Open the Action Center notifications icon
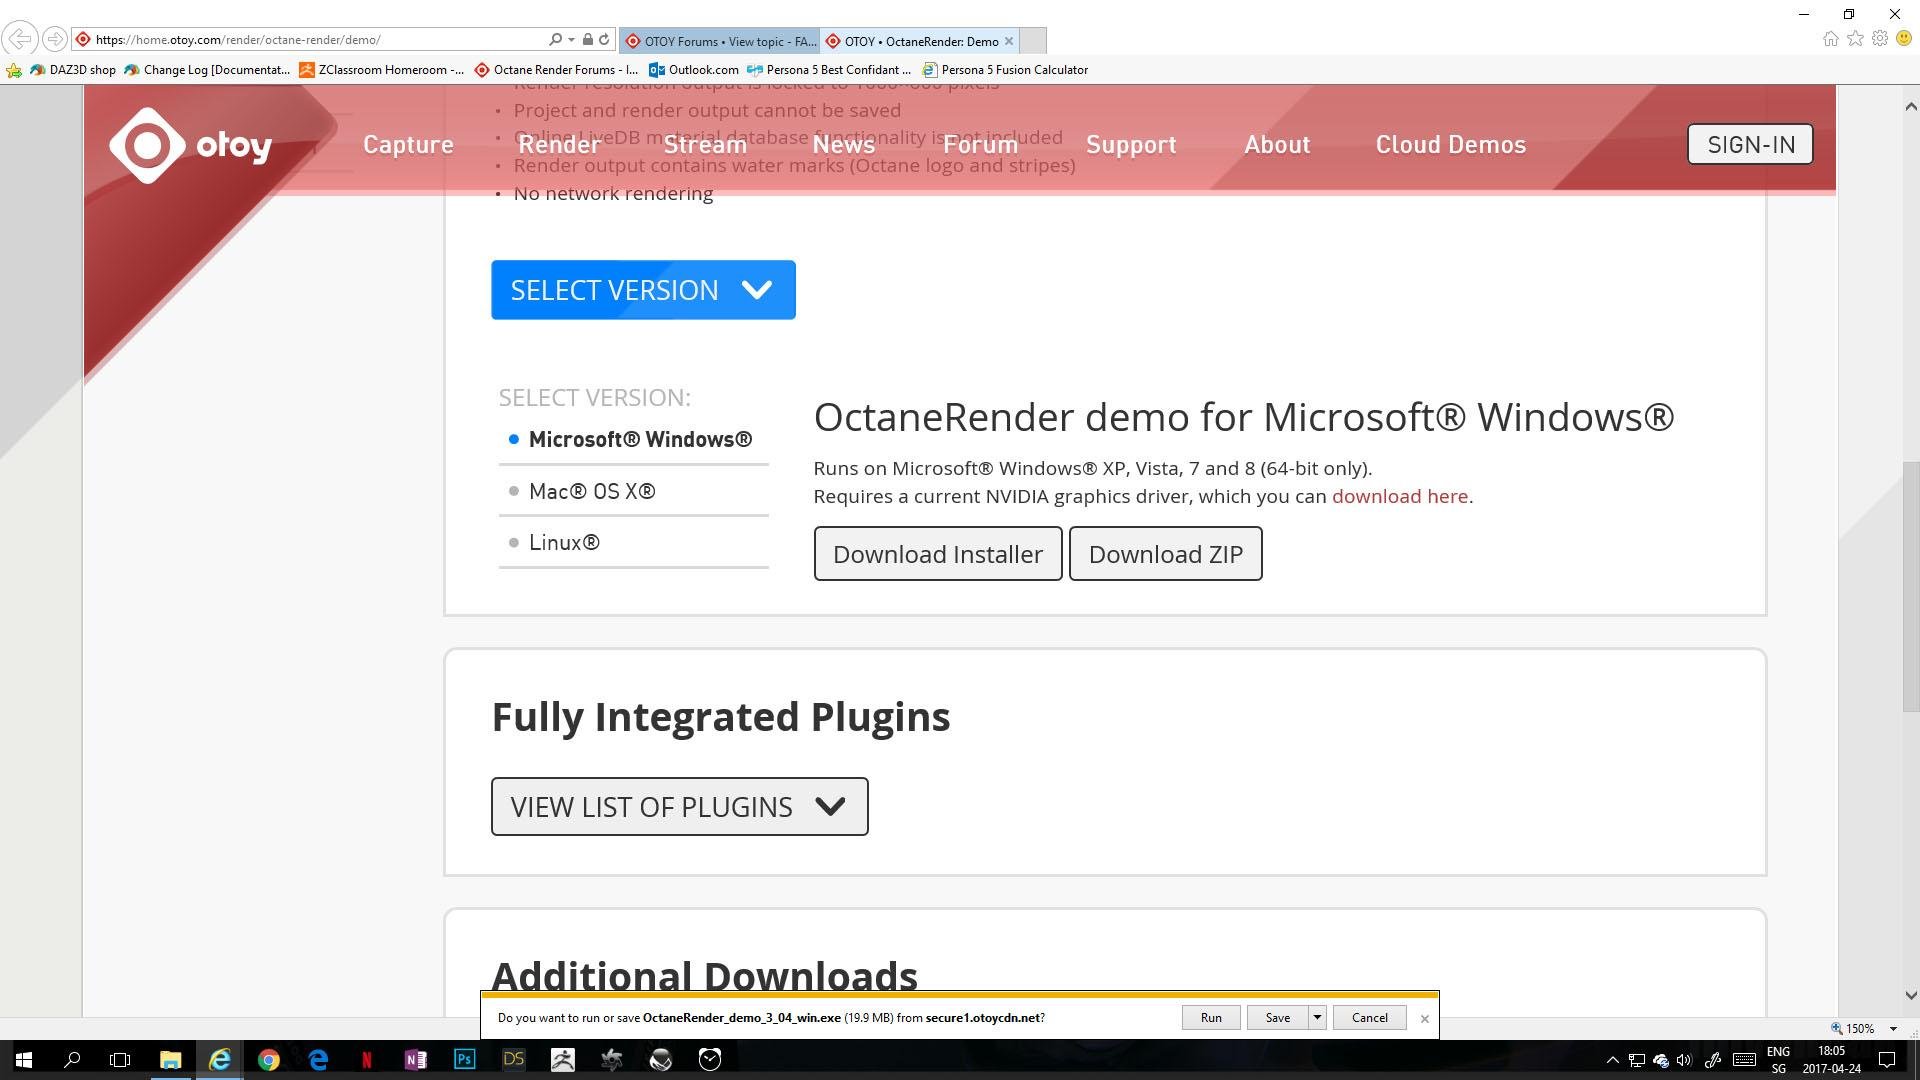Screen dimensions: 1920x1080 click(1887, 1060)
